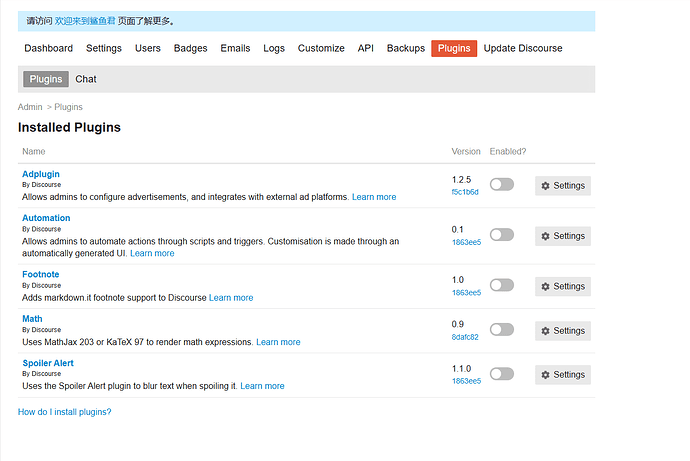690x461 pixels.
Task: Open the Spoiler Alert name link
Action: tap(48, 363)
